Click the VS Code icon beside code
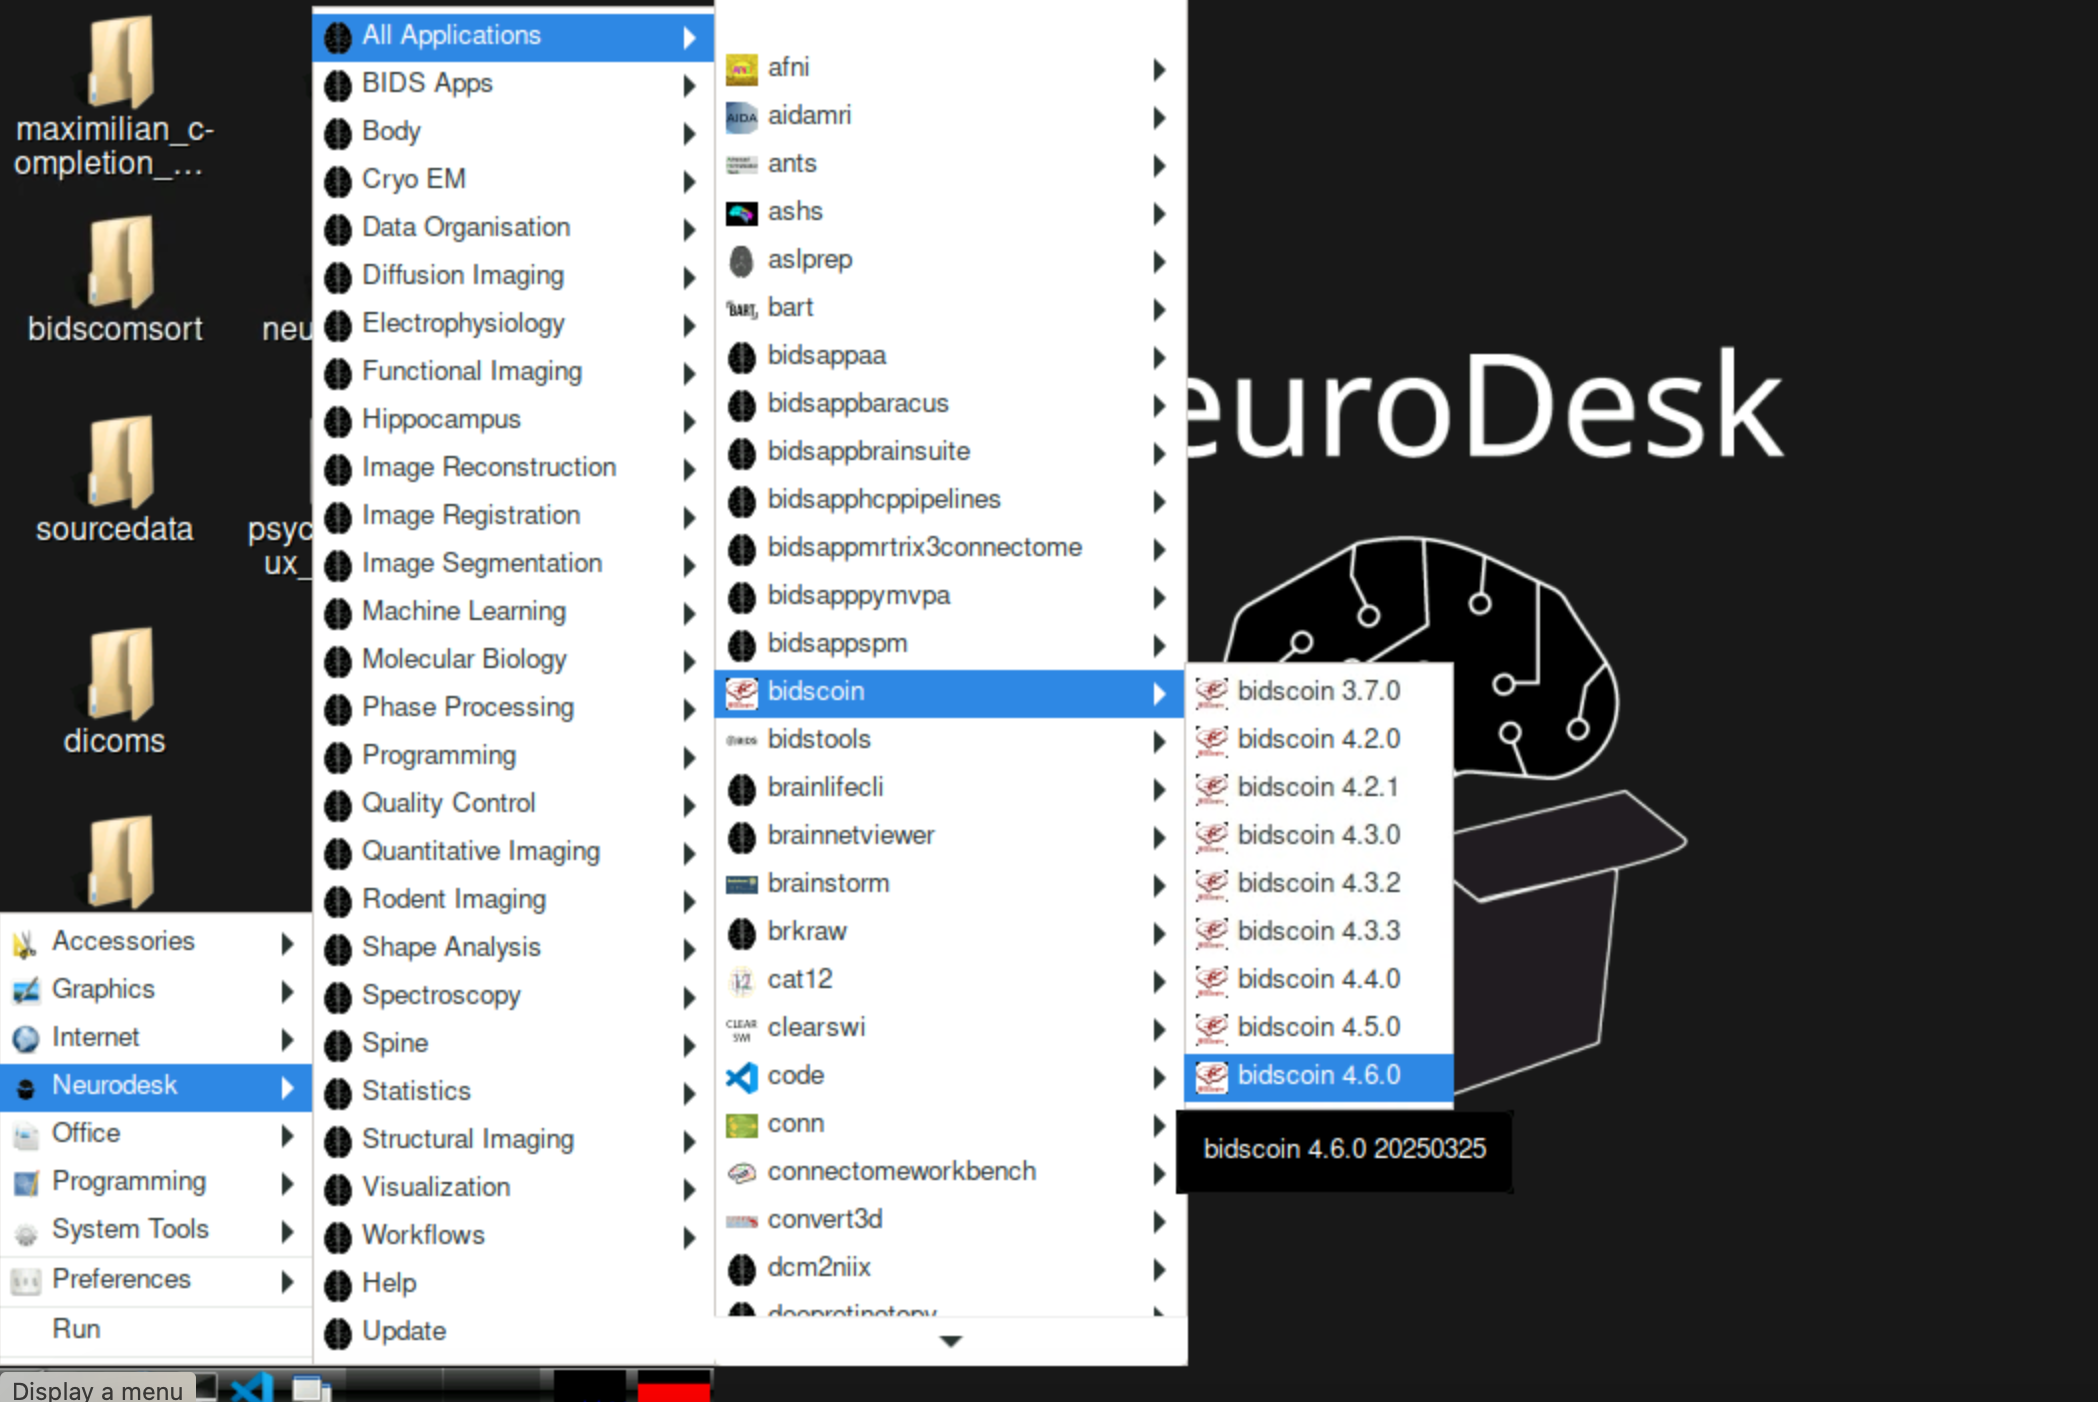 tap(741, 1077)
